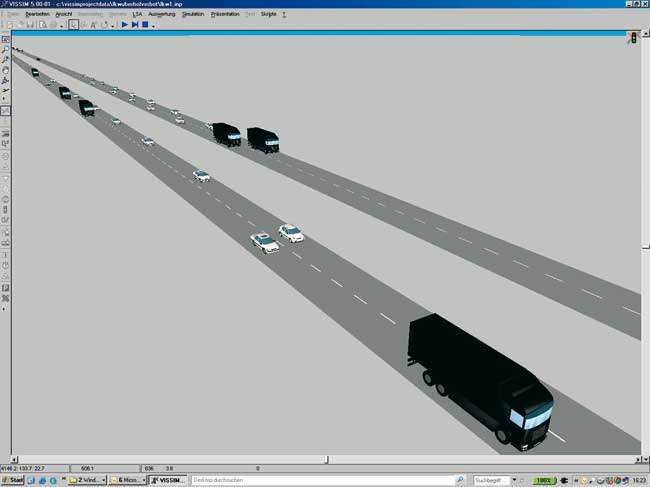Open the Präsentation menu
Viewport: 650px width, 487px height.
pos(225,14)
